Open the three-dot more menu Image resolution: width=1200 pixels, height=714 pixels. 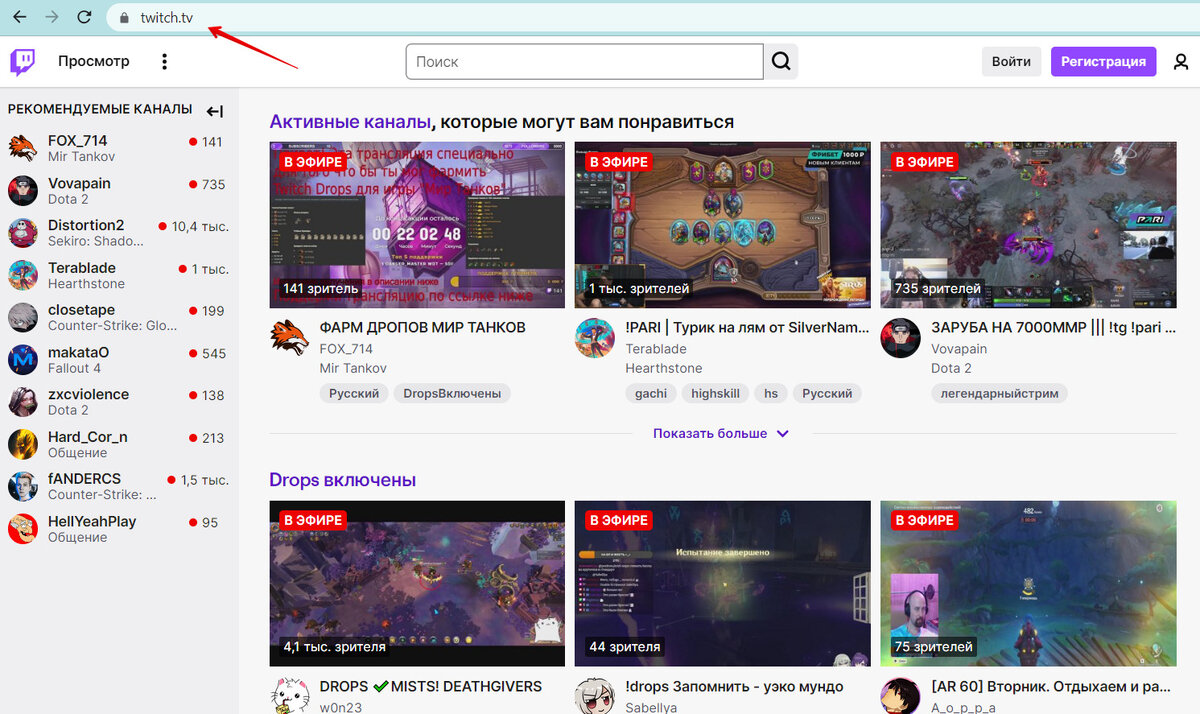point(165,62)
